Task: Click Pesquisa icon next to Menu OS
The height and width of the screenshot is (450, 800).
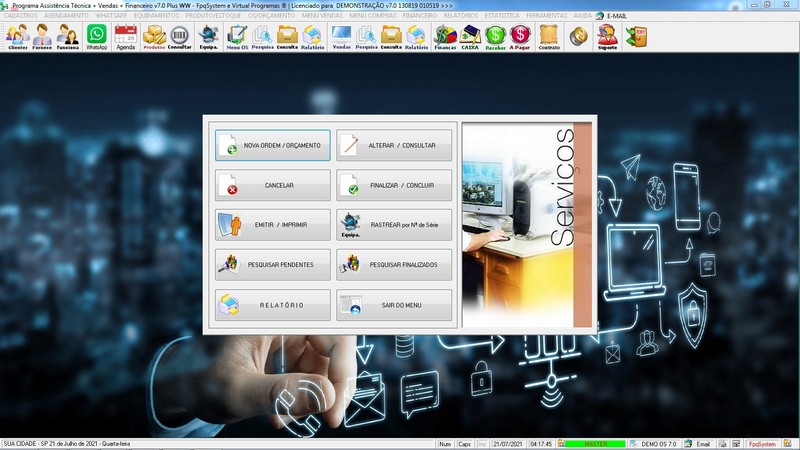Action: [x=262, y=37]
